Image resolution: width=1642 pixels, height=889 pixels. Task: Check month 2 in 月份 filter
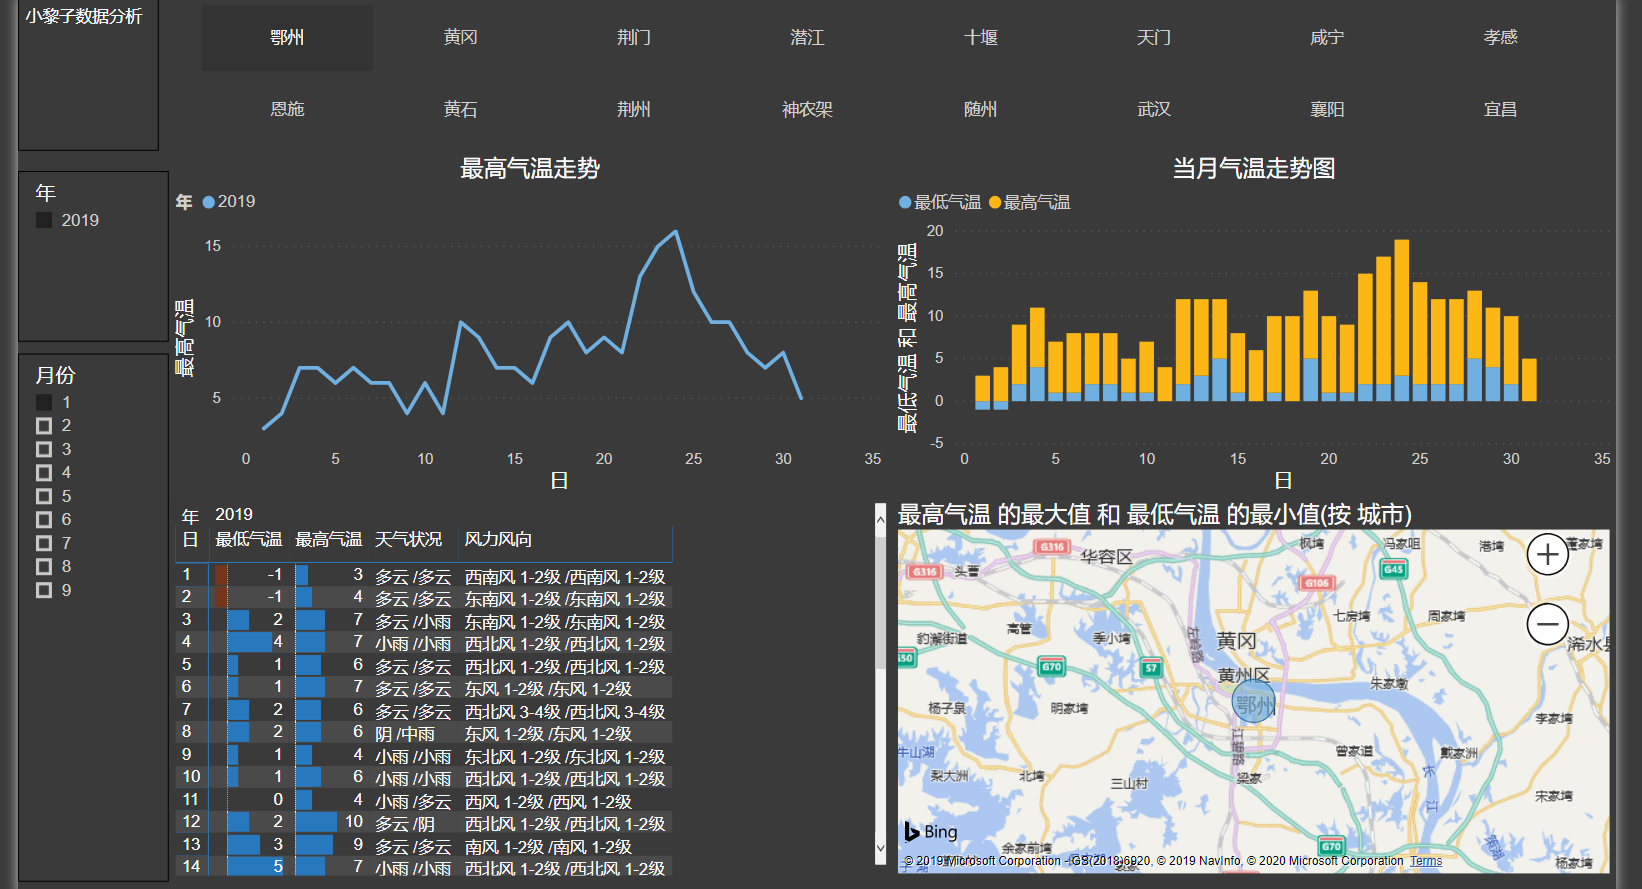click(x=44, y=426)
